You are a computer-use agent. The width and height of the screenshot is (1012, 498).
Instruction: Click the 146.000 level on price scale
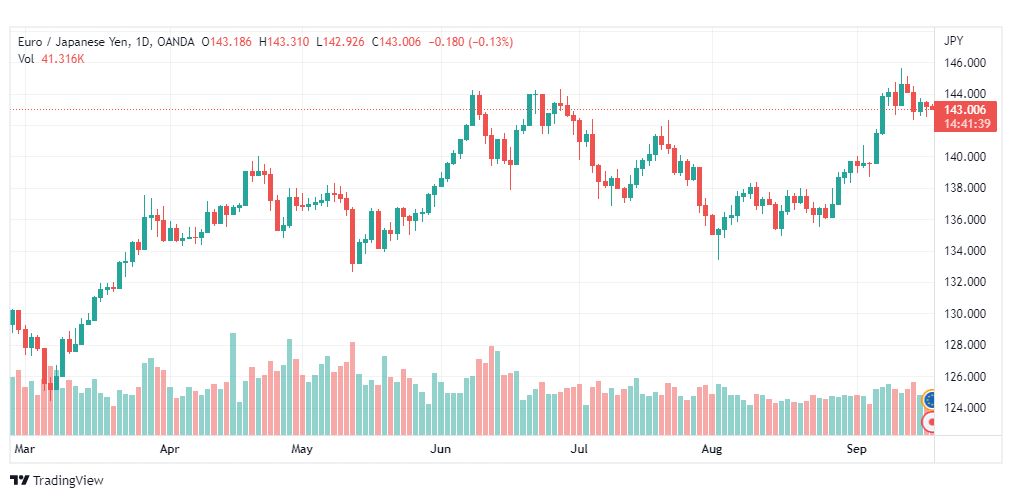click(965, 63)
